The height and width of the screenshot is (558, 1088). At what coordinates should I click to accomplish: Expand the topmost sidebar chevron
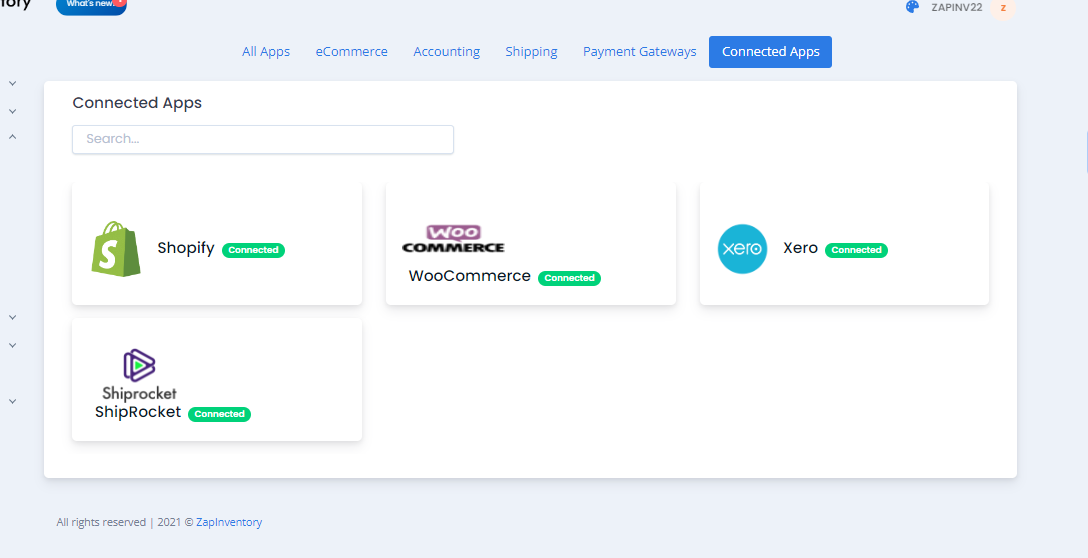pyautogui.click(x=12, y=83)
